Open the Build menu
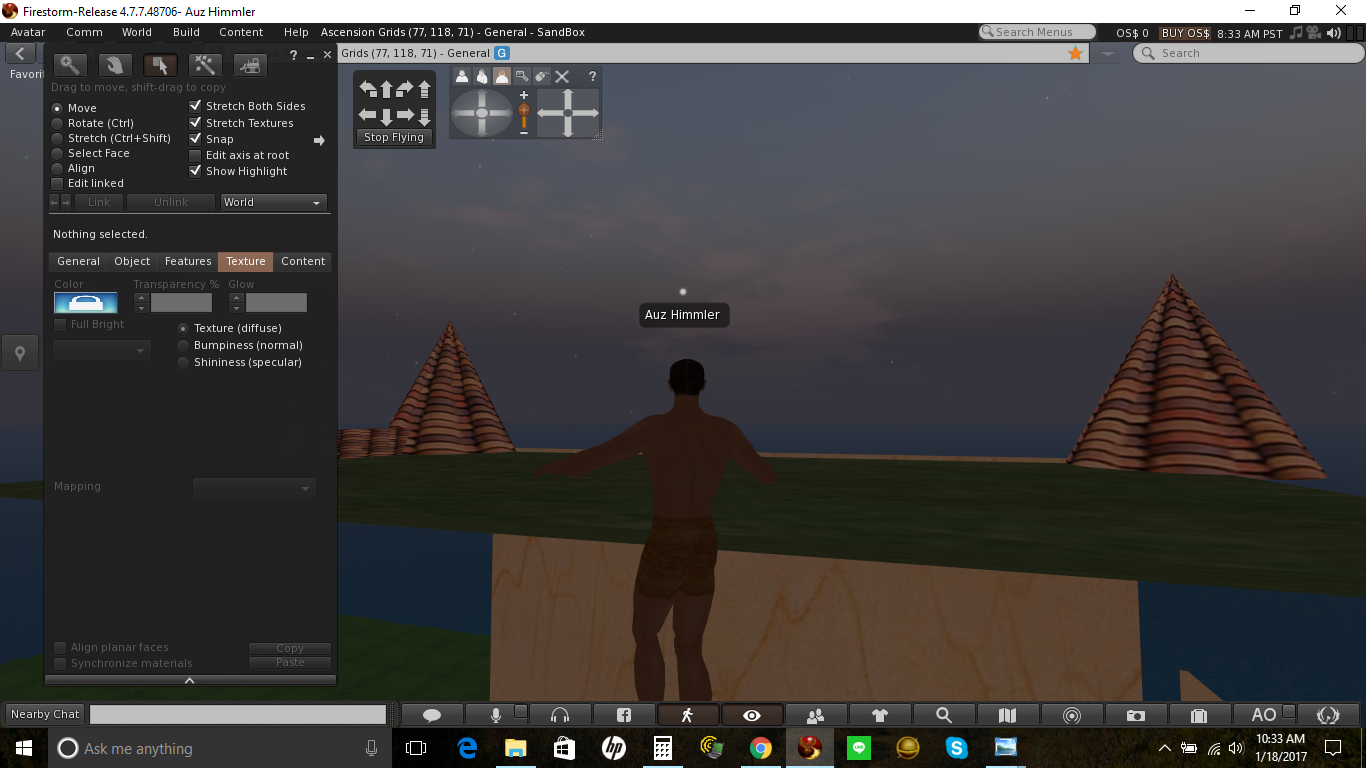 coord(186,32)
